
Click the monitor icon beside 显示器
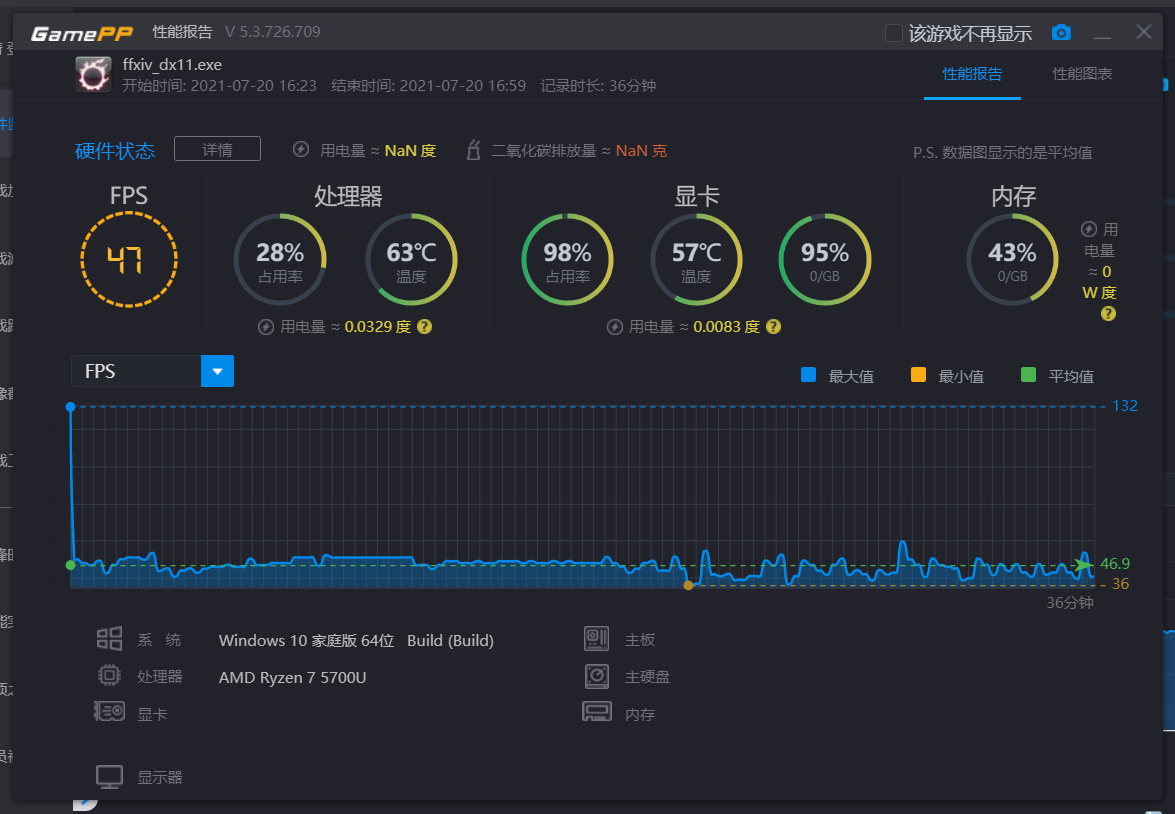point(109,777)
